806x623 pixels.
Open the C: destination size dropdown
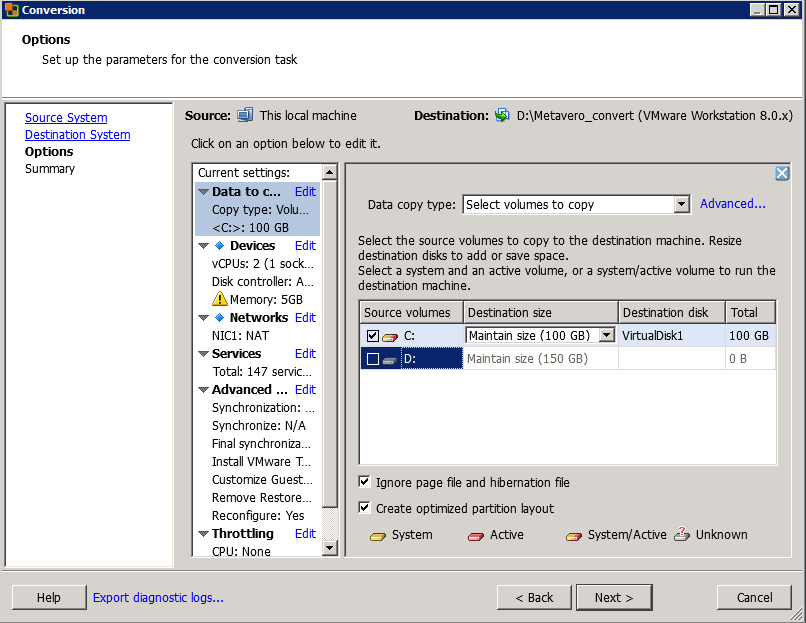pyautogui.click(x=607, y=335)
